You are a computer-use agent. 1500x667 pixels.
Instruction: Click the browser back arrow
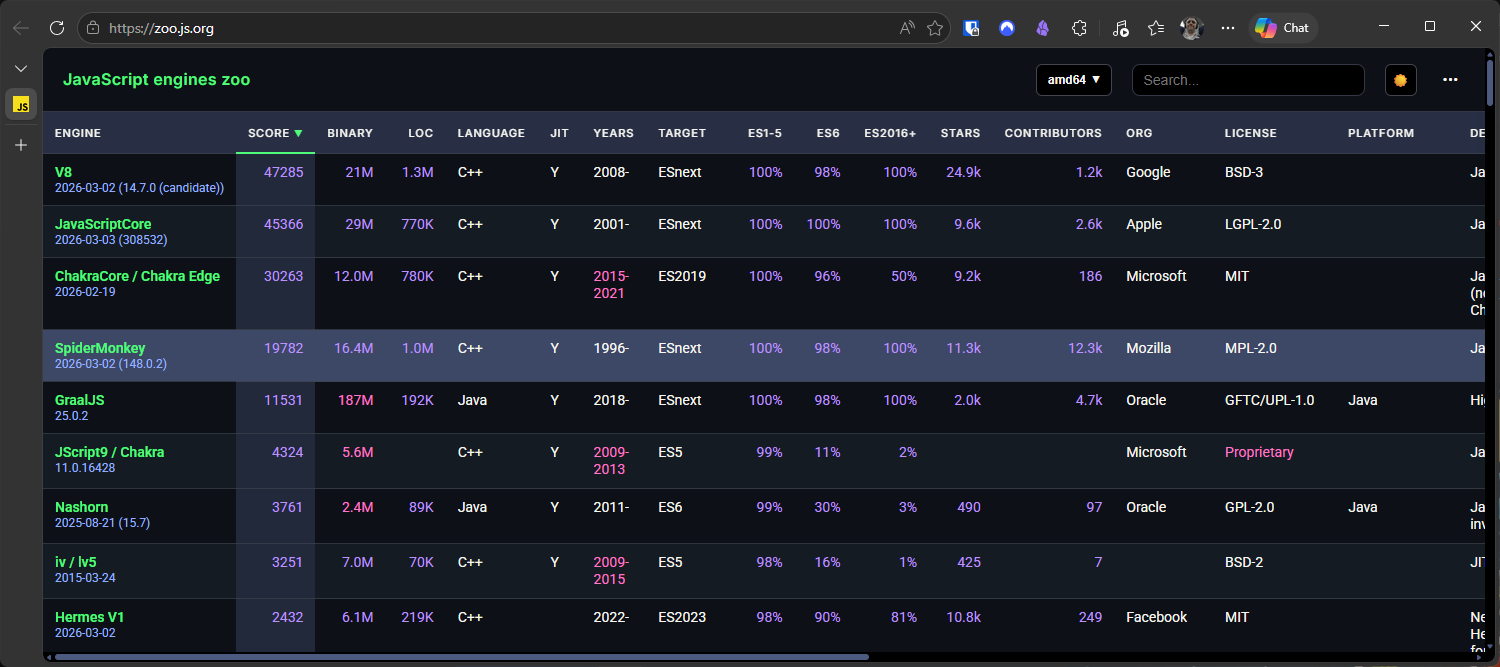(x=21, y=28)
